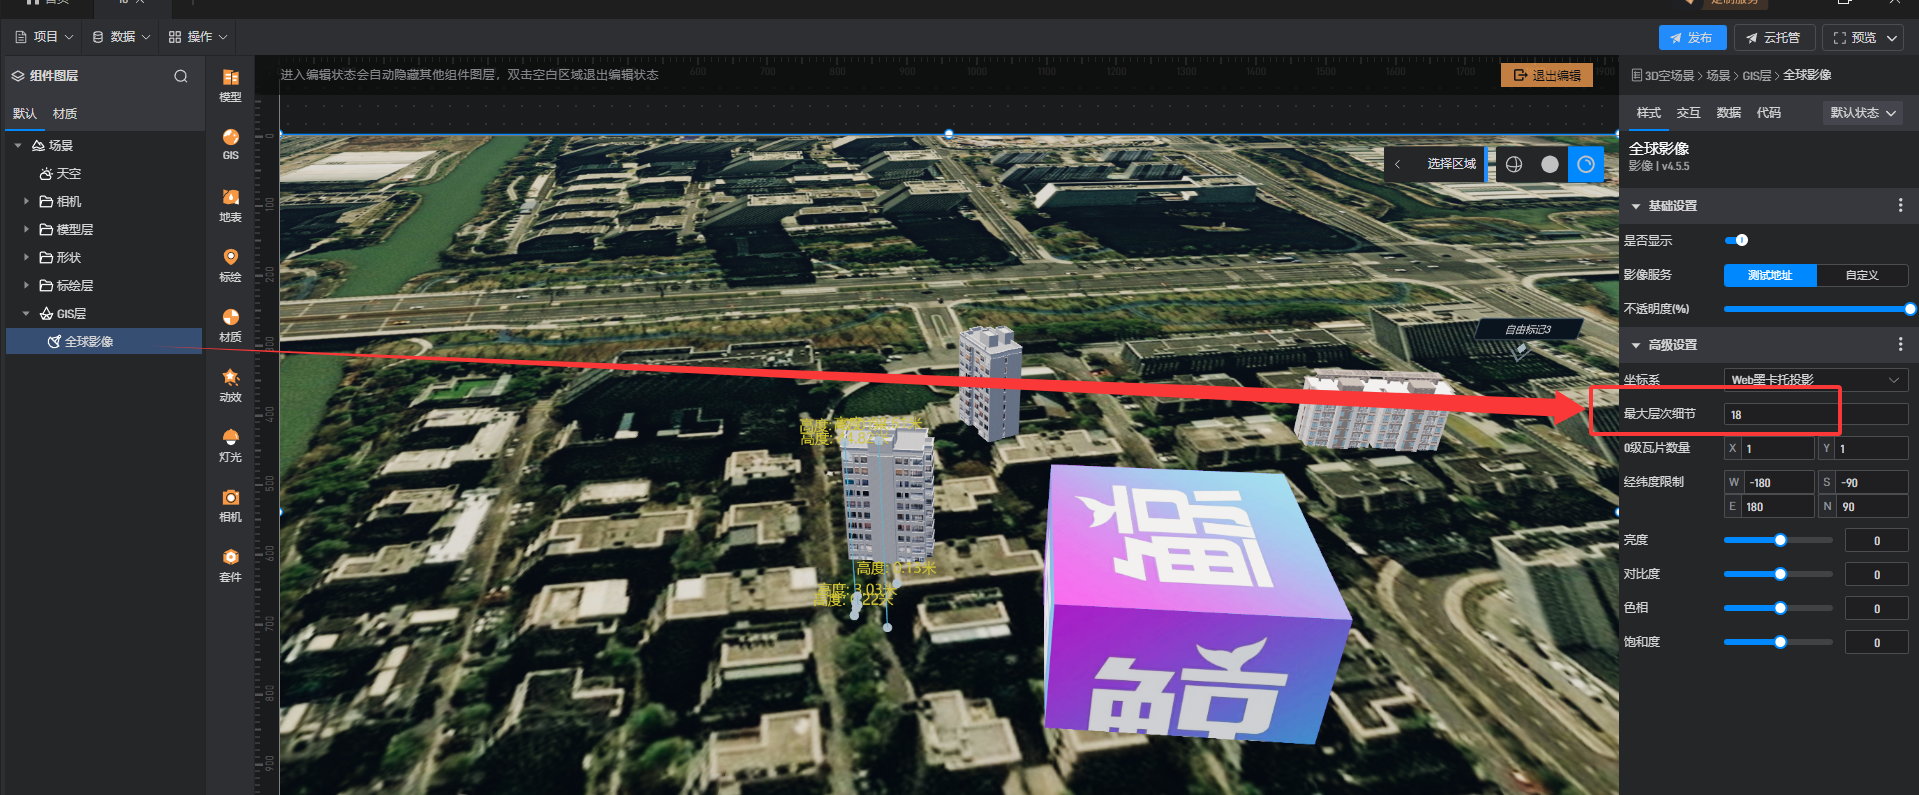The image size is (1919, 795).
Task: Open the 坐标系 Web墨卡托投影 dropdown
Action: click(x=1816, y=380)
